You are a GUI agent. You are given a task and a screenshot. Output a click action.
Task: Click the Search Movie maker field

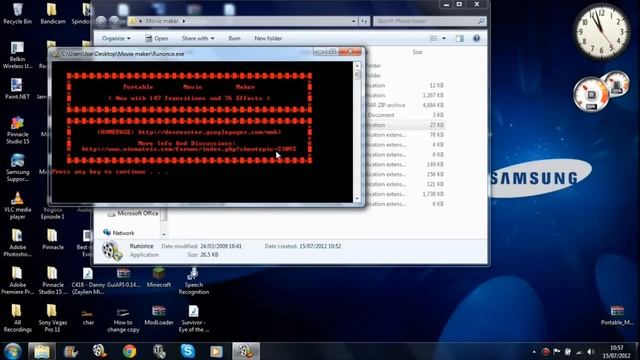(429, 21)
